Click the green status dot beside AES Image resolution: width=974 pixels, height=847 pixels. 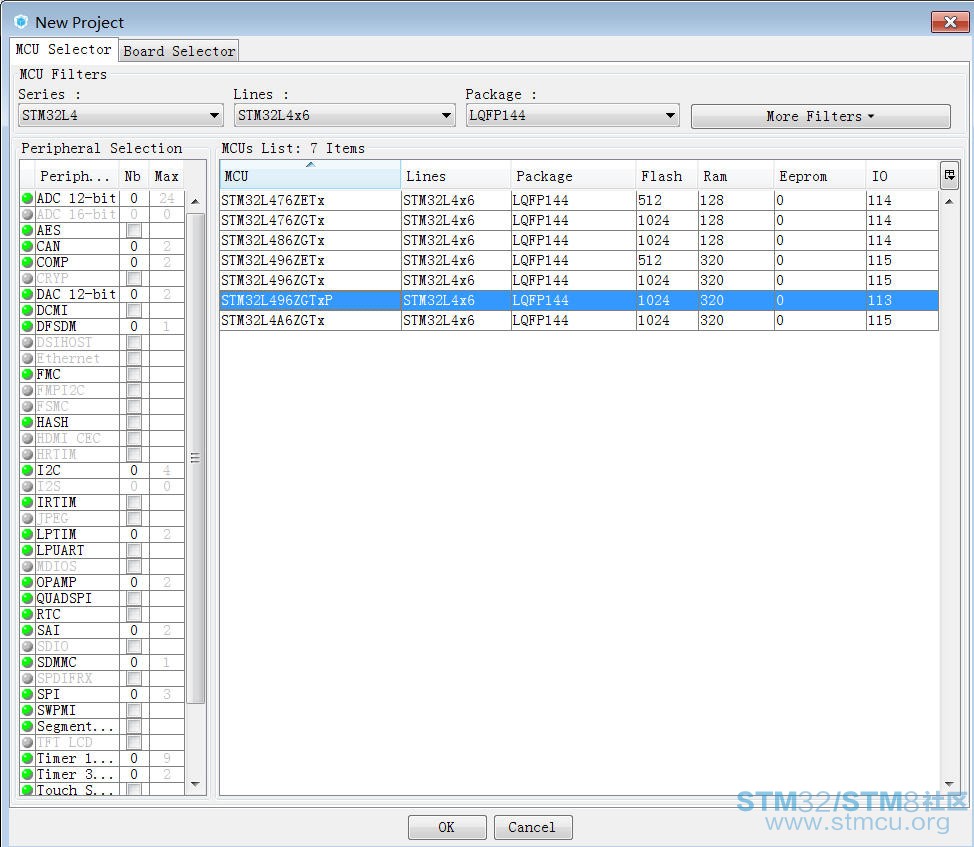[27, 230]
